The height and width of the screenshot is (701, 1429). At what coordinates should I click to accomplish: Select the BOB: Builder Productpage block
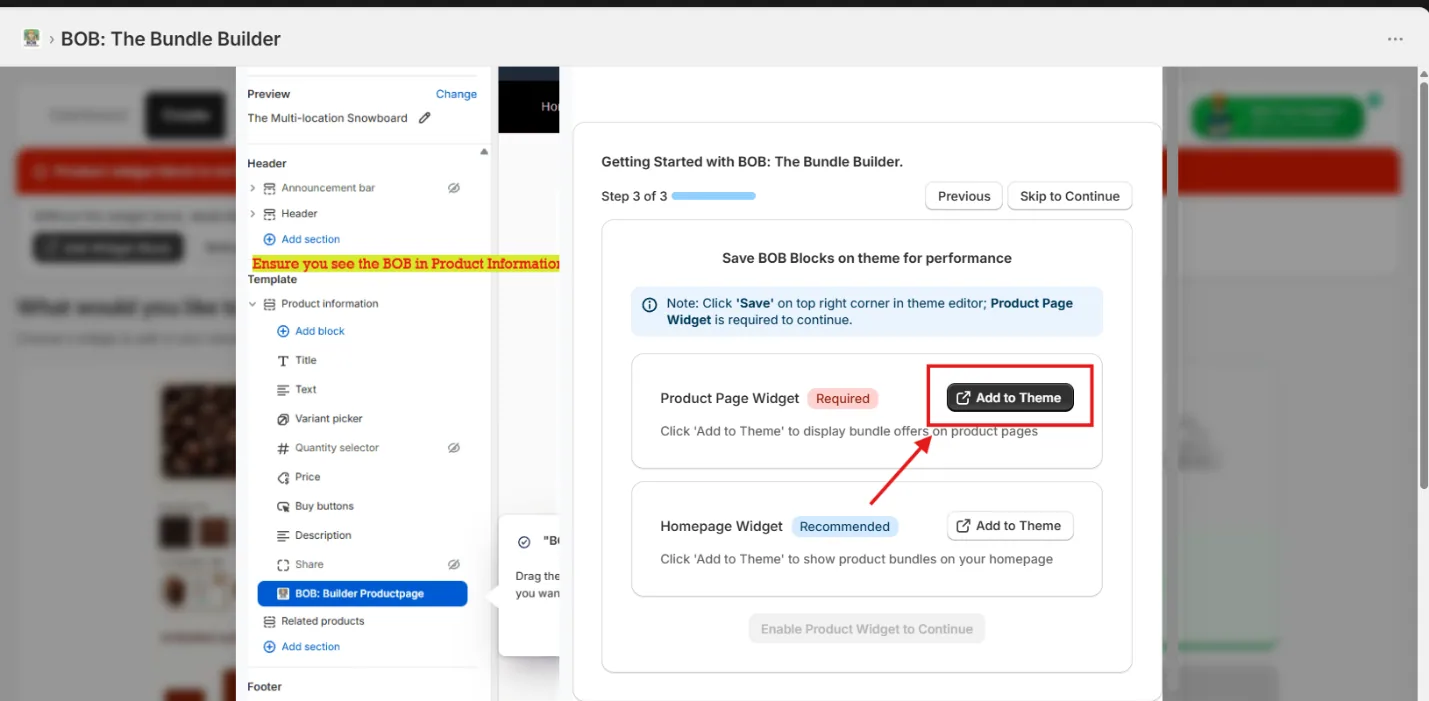(362, 594)
